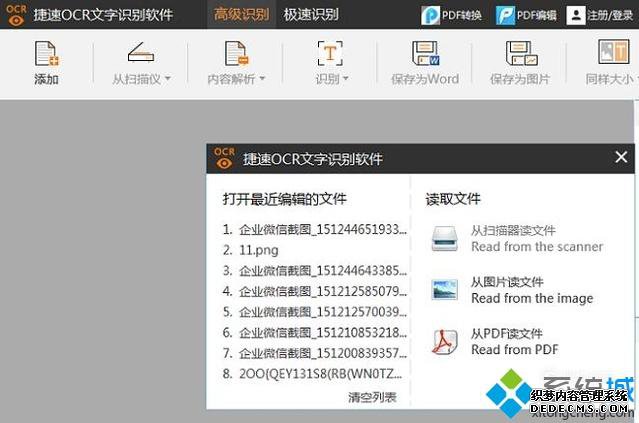The height and width of the screenshot is (423, 639).
Task: Switch to the 极速识别 tab
Action: click(x=311, y=15)
